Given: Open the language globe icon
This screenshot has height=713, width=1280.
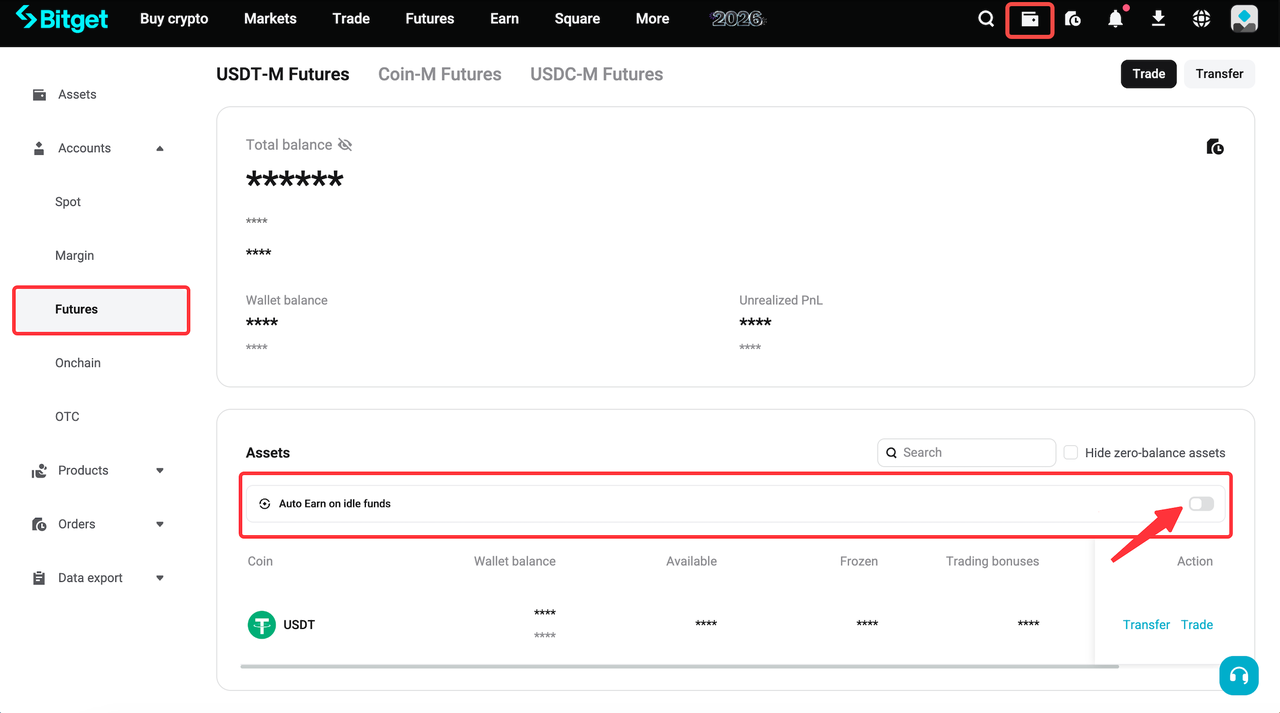Looking at the screenshot, I should point(1201,19).
